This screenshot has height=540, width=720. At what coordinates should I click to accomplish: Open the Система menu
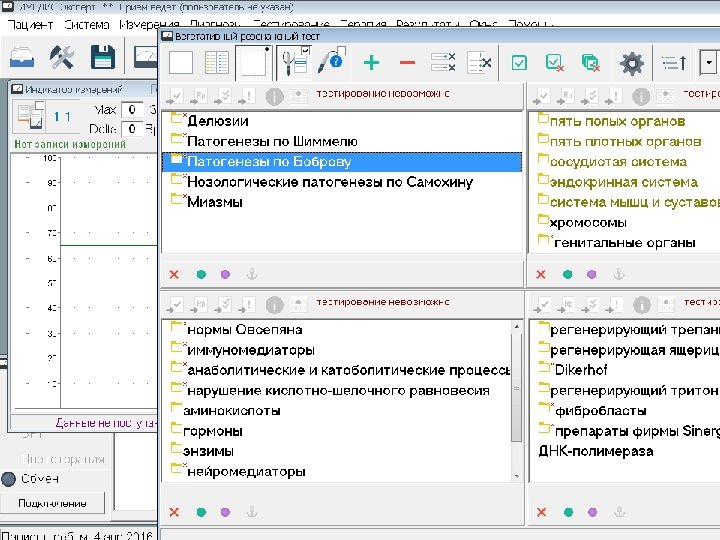[x=87, y=24]
